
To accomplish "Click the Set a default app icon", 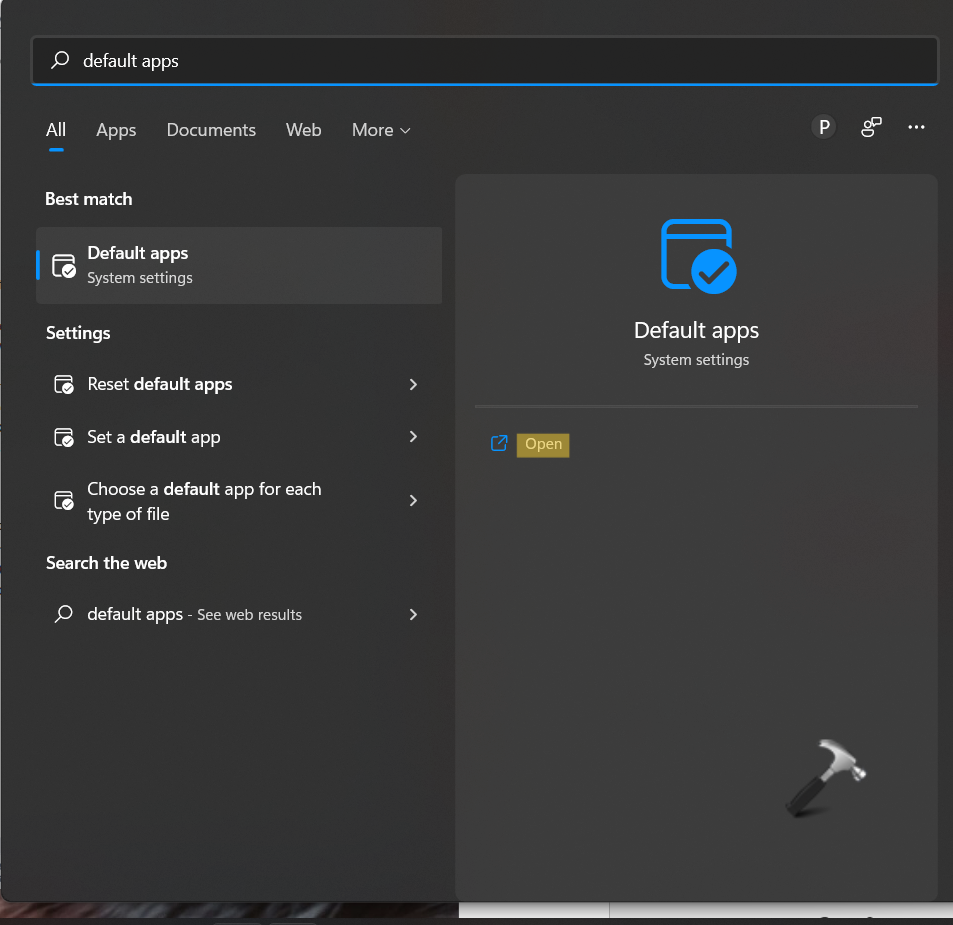I will click(64, 438).
